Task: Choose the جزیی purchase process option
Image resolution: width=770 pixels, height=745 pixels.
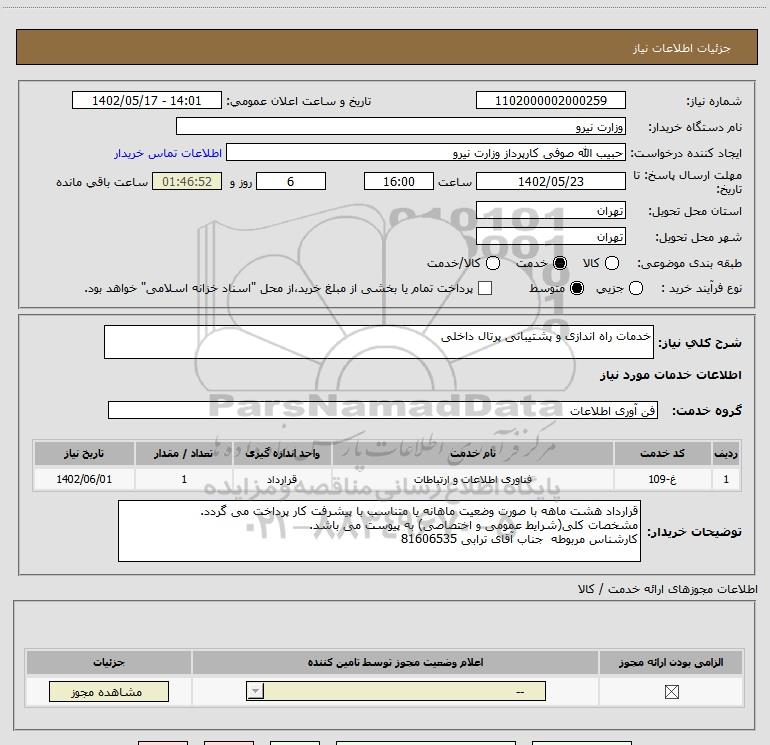Action: click(x=635, y=288)
